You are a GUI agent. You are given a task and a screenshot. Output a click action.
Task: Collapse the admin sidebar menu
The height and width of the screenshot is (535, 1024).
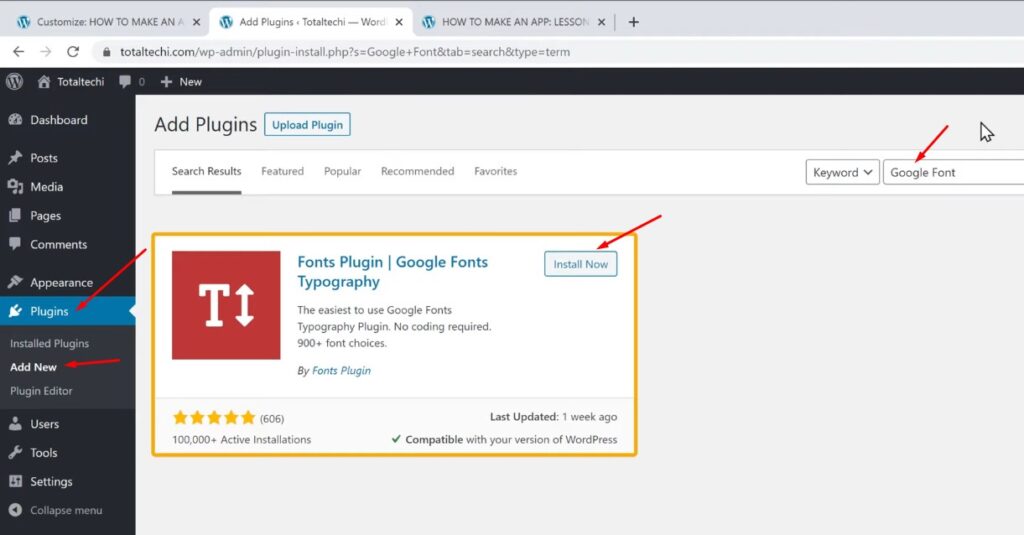click(x=56, y=510)
